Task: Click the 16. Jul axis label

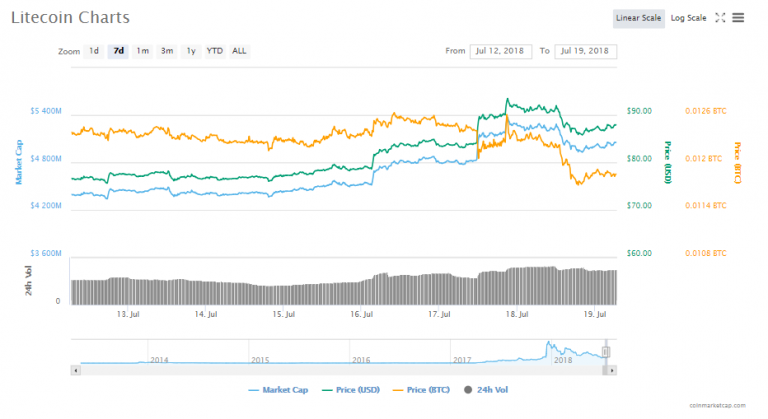Action: pyautogui.click(x=361, y=314)
